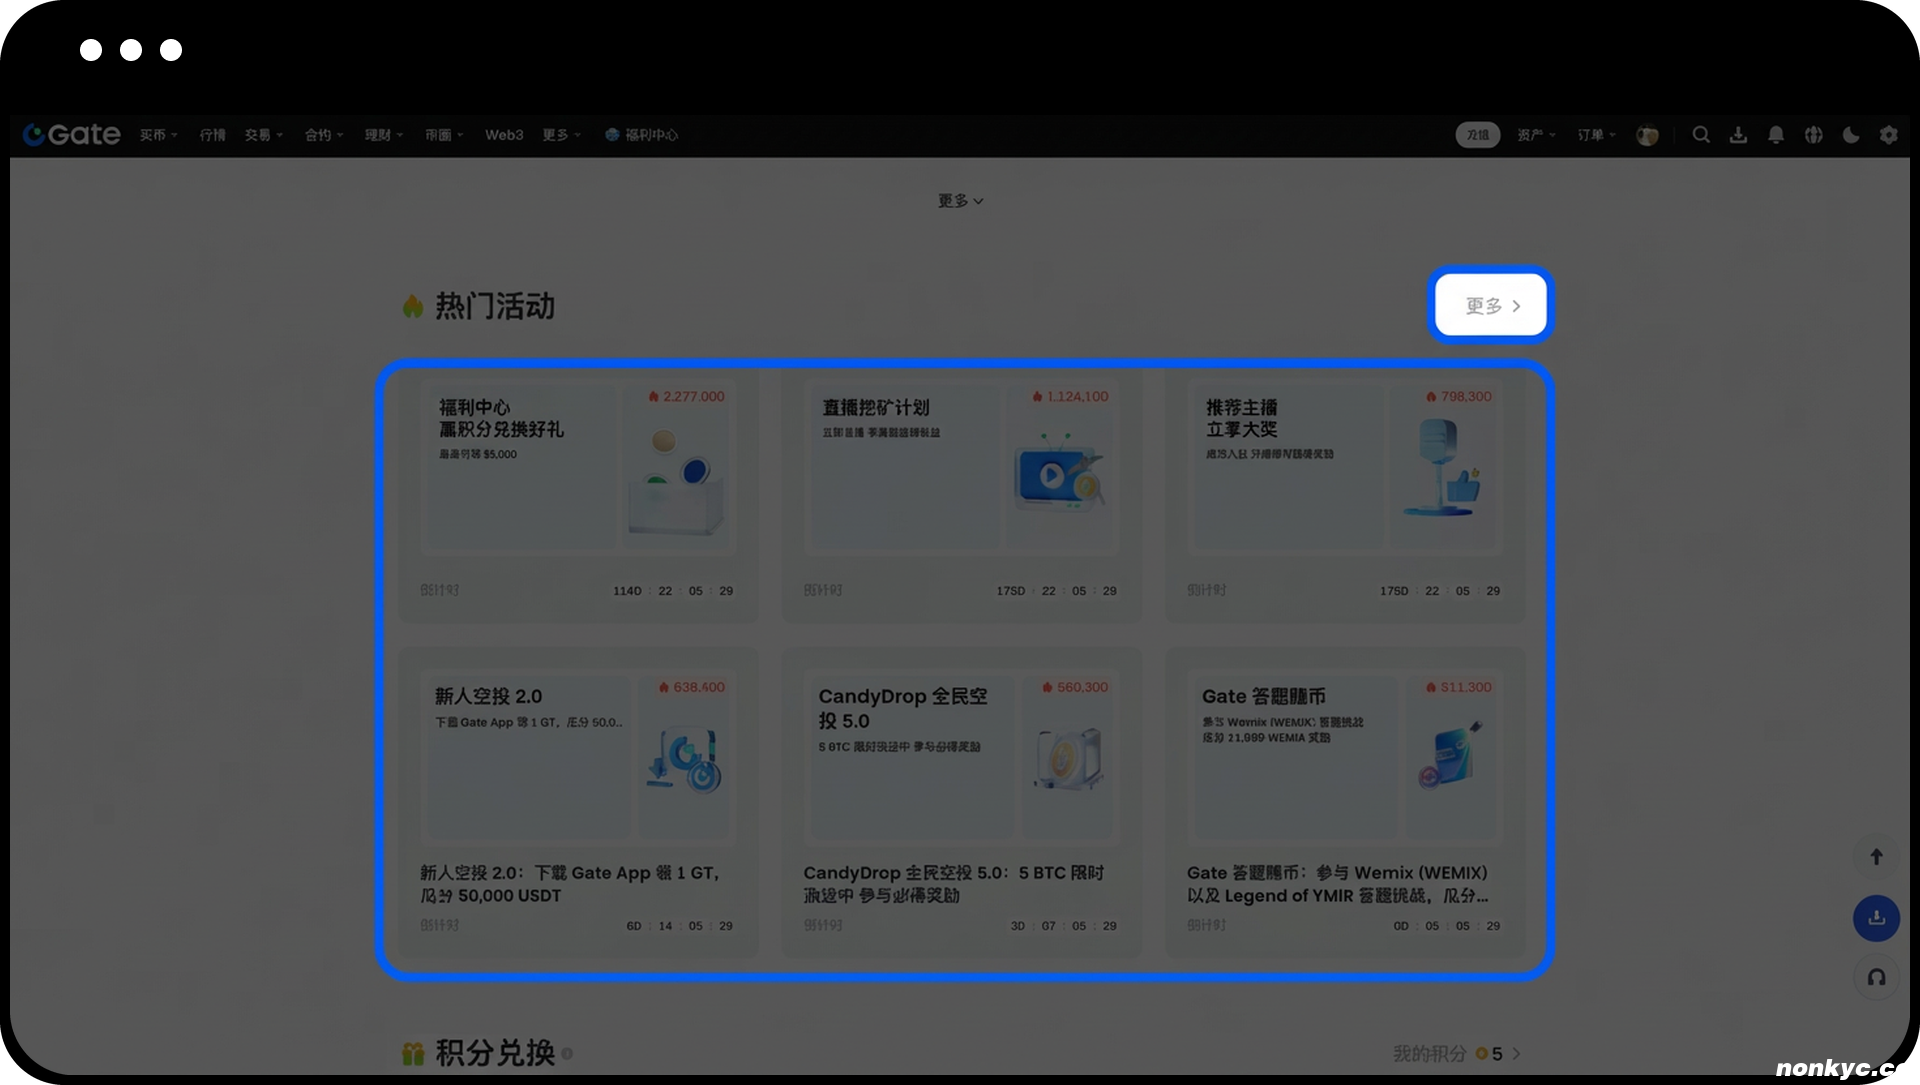Click the 638,400 popularity count

pos(692,688)
